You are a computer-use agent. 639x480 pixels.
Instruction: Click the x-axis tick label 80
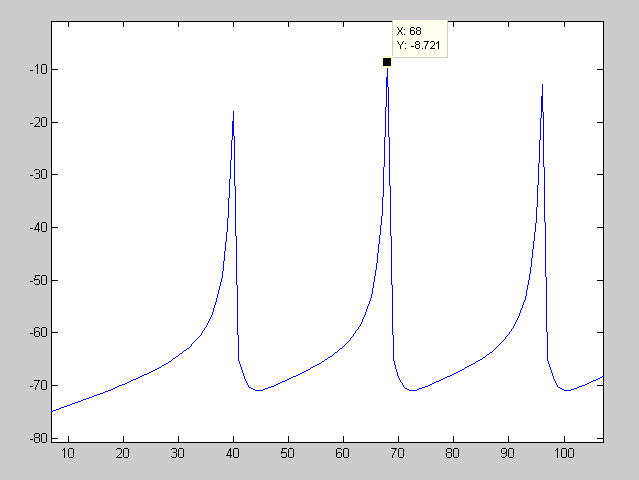(x=453, y=453)
